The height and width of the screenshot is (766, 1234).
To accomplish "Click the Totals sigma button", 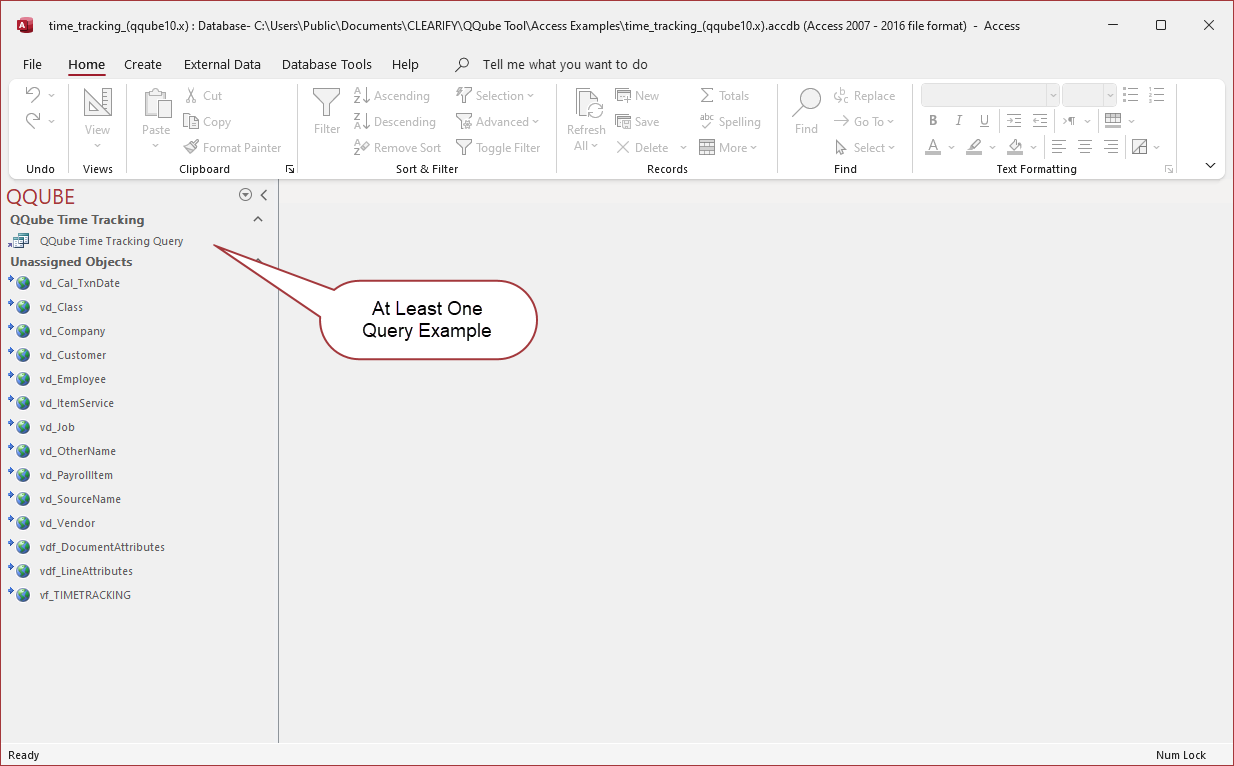I will pyautogui.click(x=724, y=96).
